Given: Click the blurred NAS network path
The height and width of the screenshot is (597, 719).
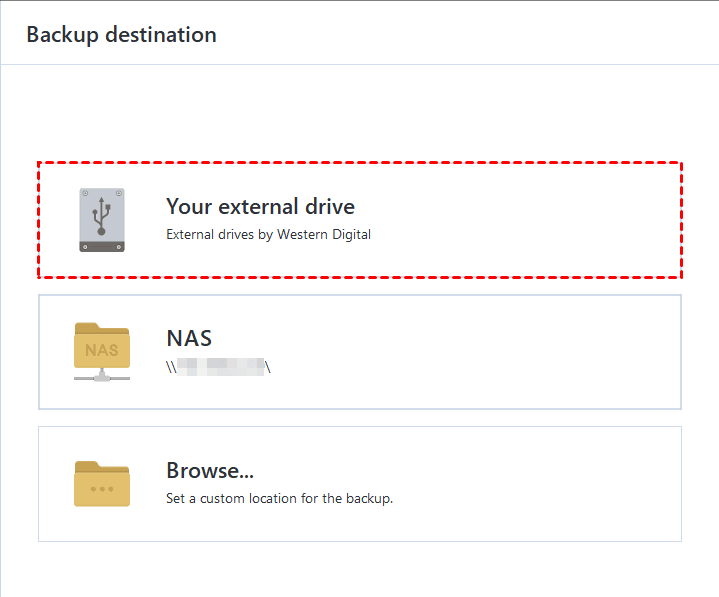Looking at the screenshot, I should pos(219,367).
